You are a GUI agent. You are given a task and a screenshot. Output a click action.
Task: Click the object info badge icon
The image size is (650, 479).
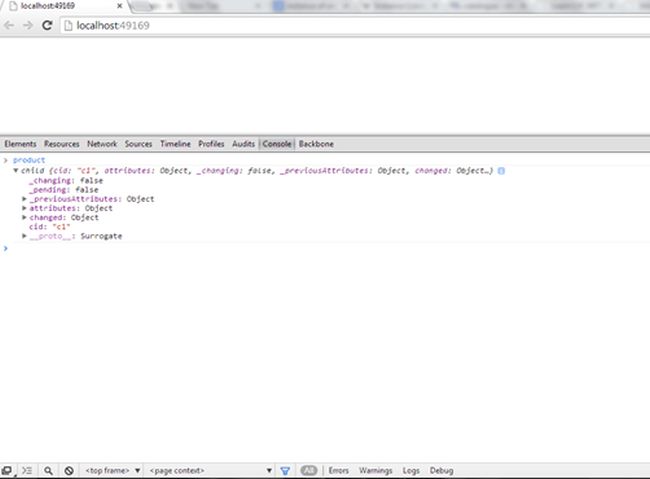(x=501, y=171)
